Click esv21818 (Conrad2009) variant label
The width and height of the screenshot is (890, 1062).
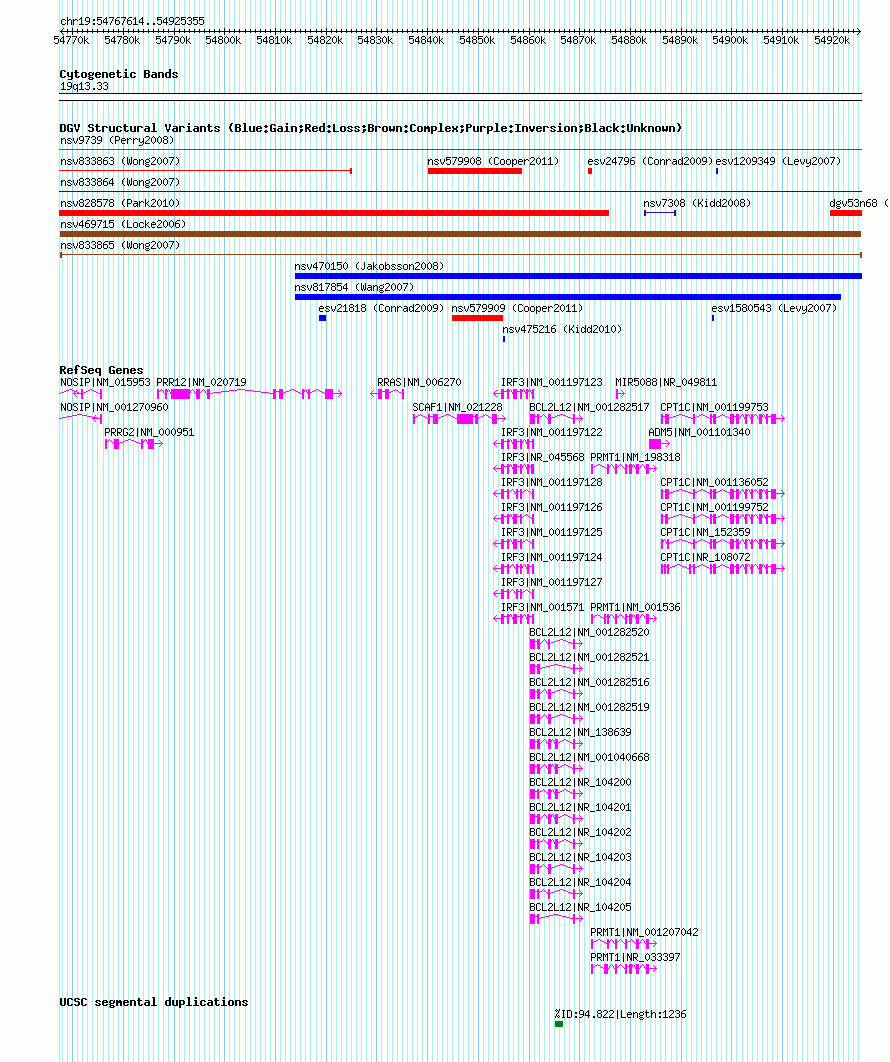point(381,308)
